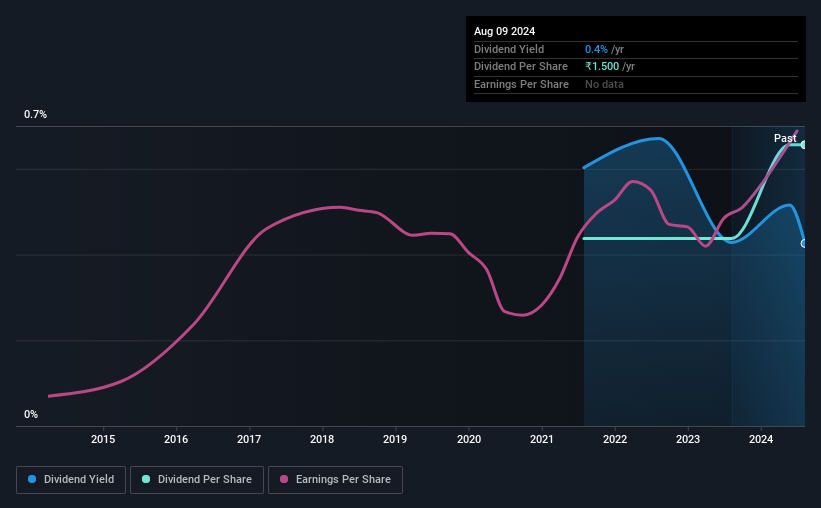Select the 2015 x-axis label
821x508 pixels.
[103, 439]
